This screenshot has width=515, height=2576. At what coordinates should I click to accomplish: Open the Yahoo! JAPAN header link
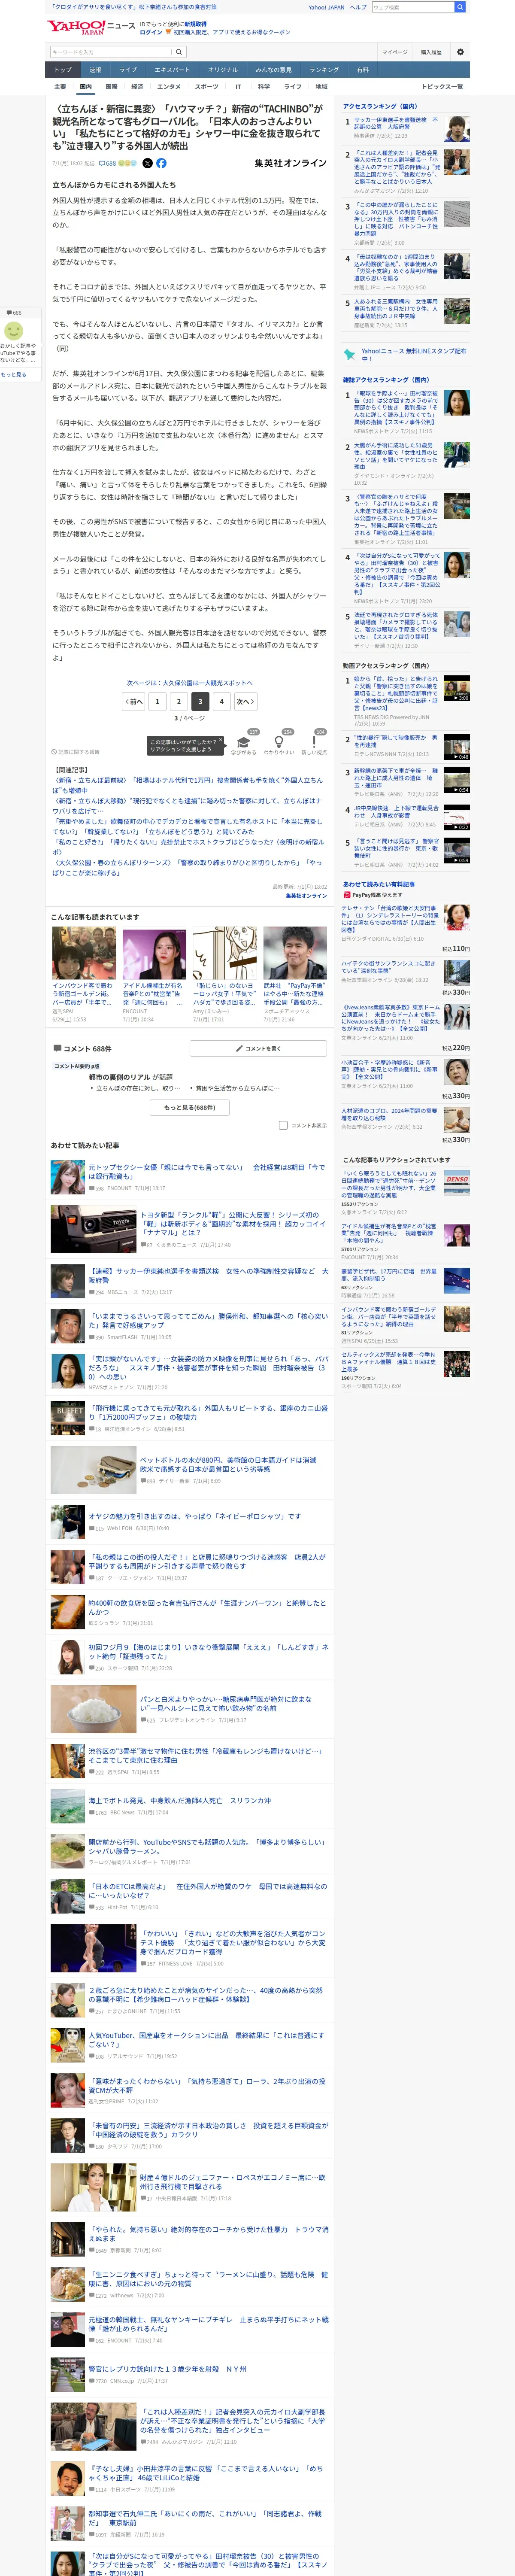326,7
